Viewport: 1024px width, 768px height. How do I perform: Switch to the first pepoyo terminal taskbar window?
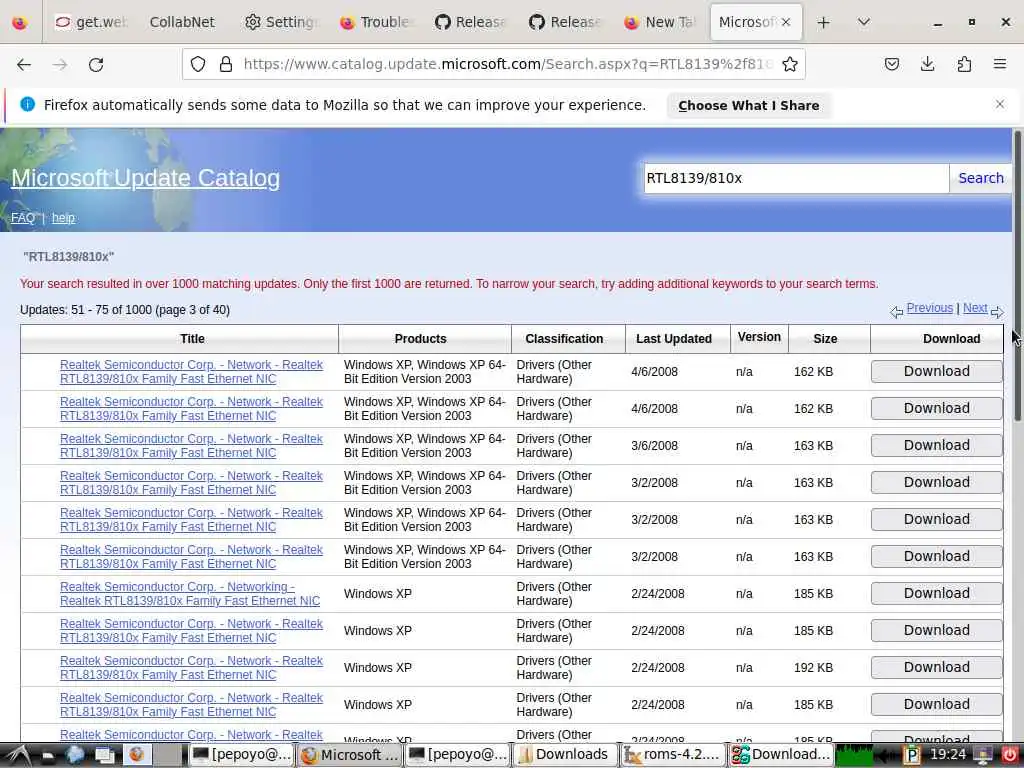click(x=242, y=755)
